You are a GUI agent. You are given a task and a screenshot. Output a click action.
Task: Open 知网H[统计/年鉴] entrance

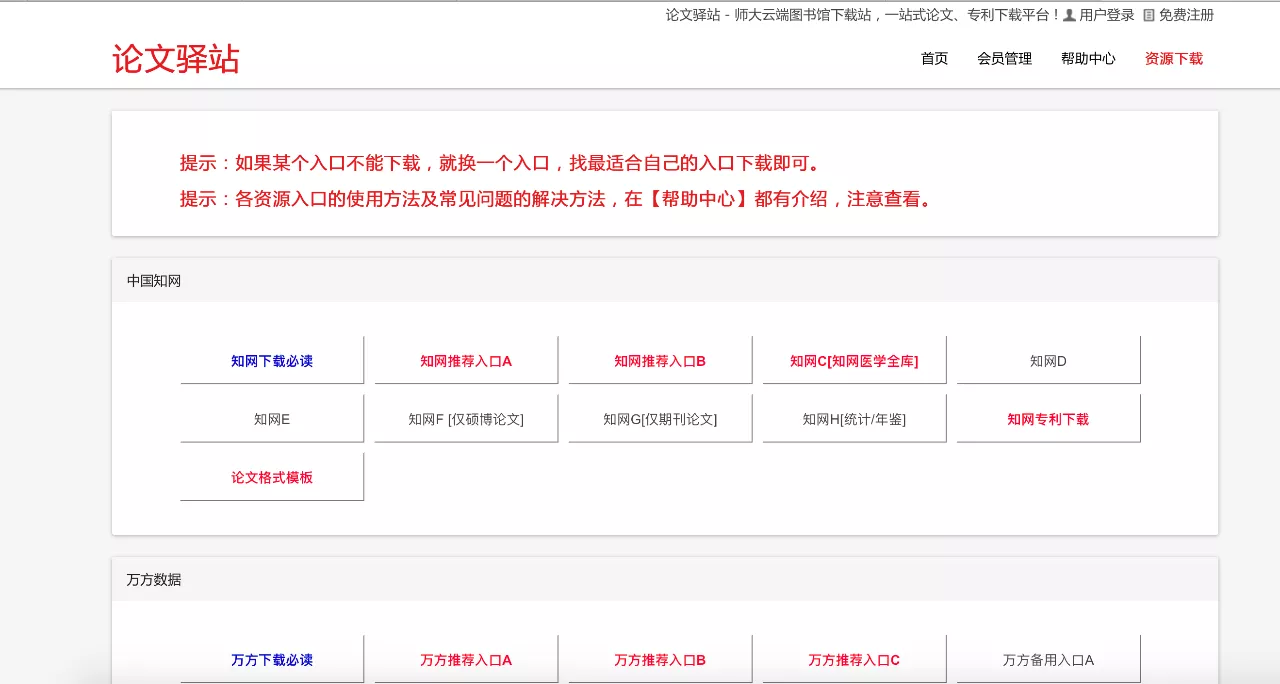click(x=854, y=418)
